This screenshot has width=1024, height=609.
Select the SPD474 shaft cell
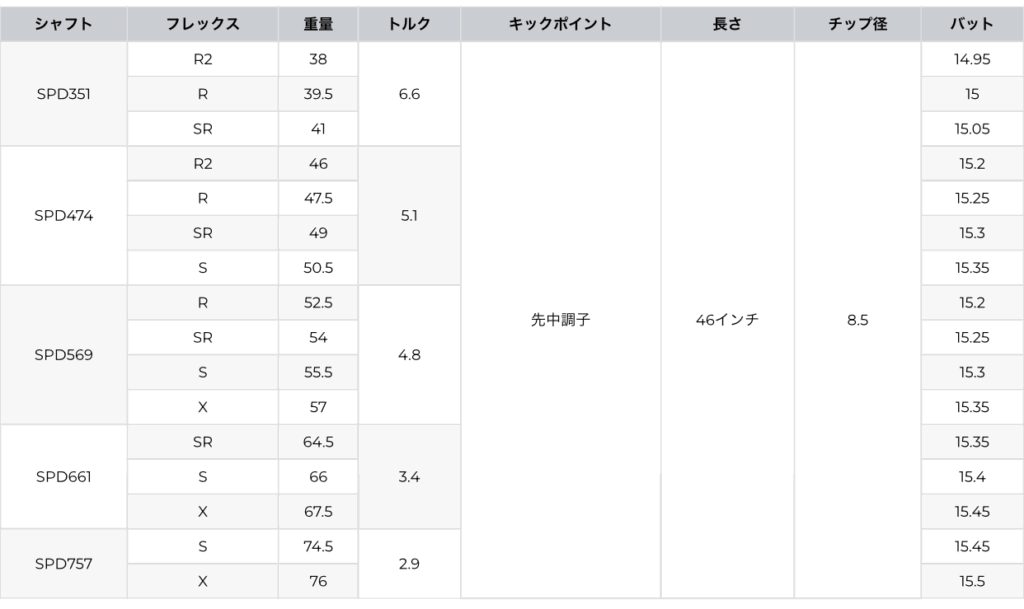pos(63,215)
